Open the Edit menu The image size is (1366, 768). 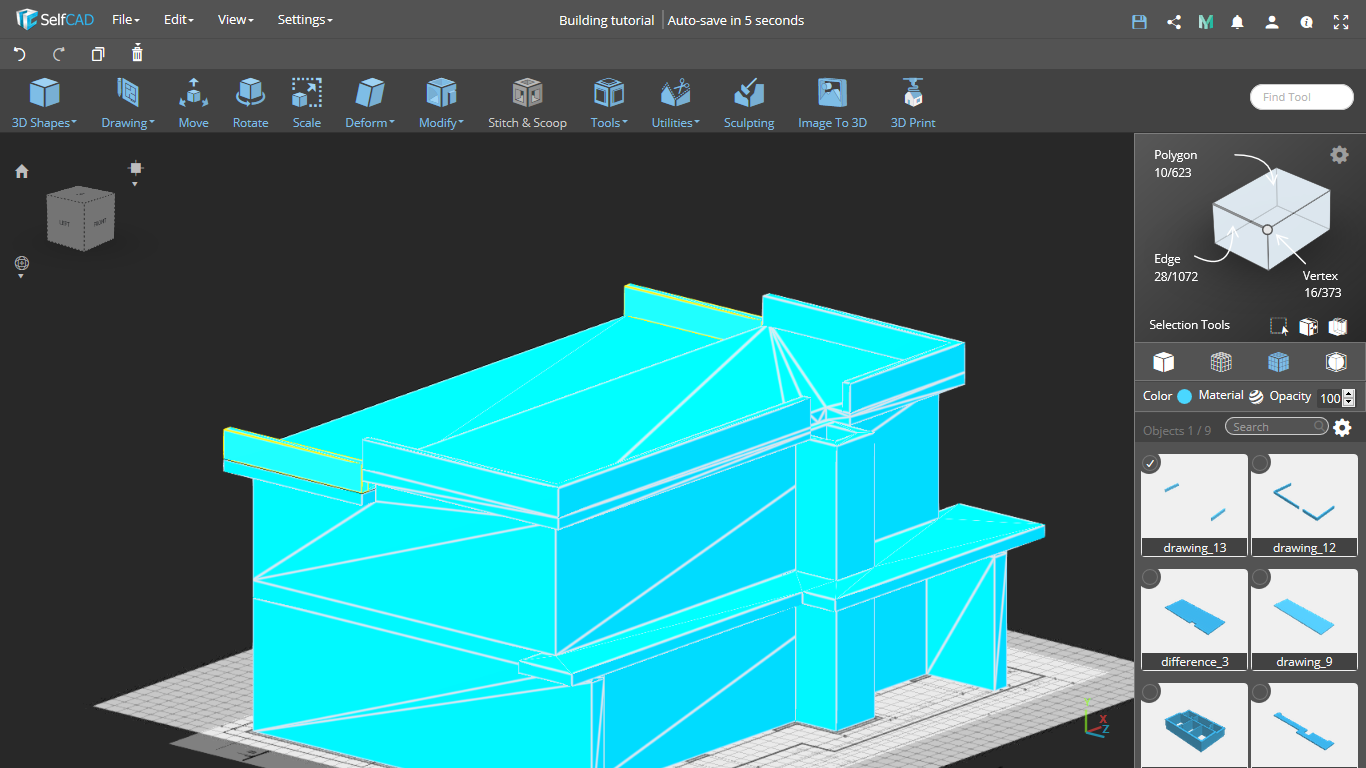click(x=178, y=20)
